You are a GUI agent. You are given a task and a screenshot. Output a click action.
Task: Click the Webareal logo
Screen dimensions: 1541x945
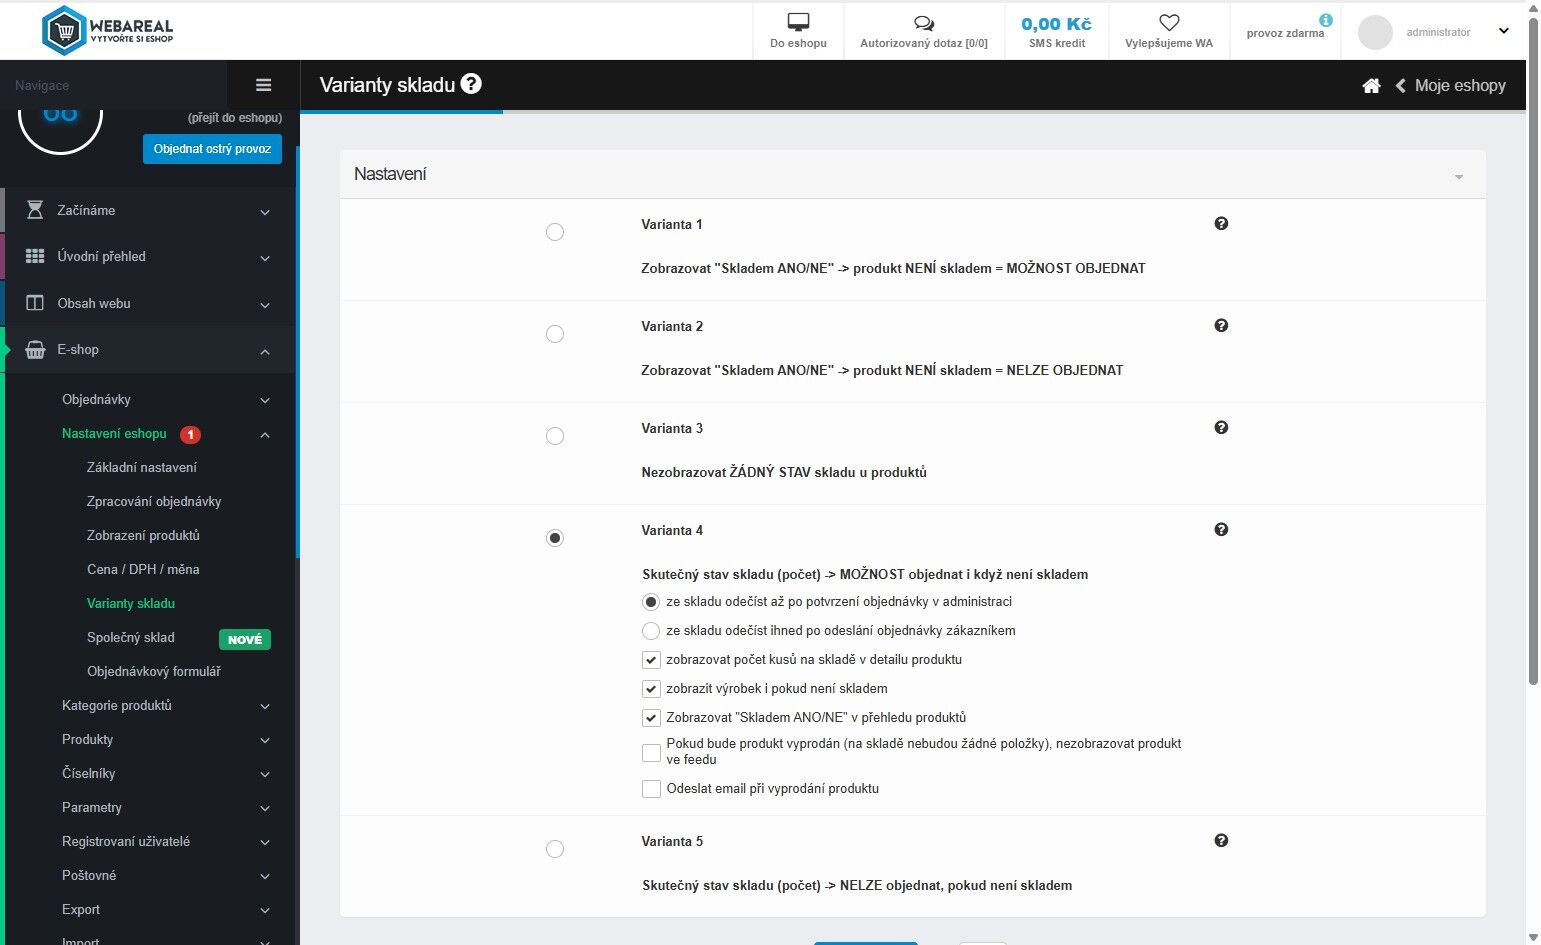[107, 31]
